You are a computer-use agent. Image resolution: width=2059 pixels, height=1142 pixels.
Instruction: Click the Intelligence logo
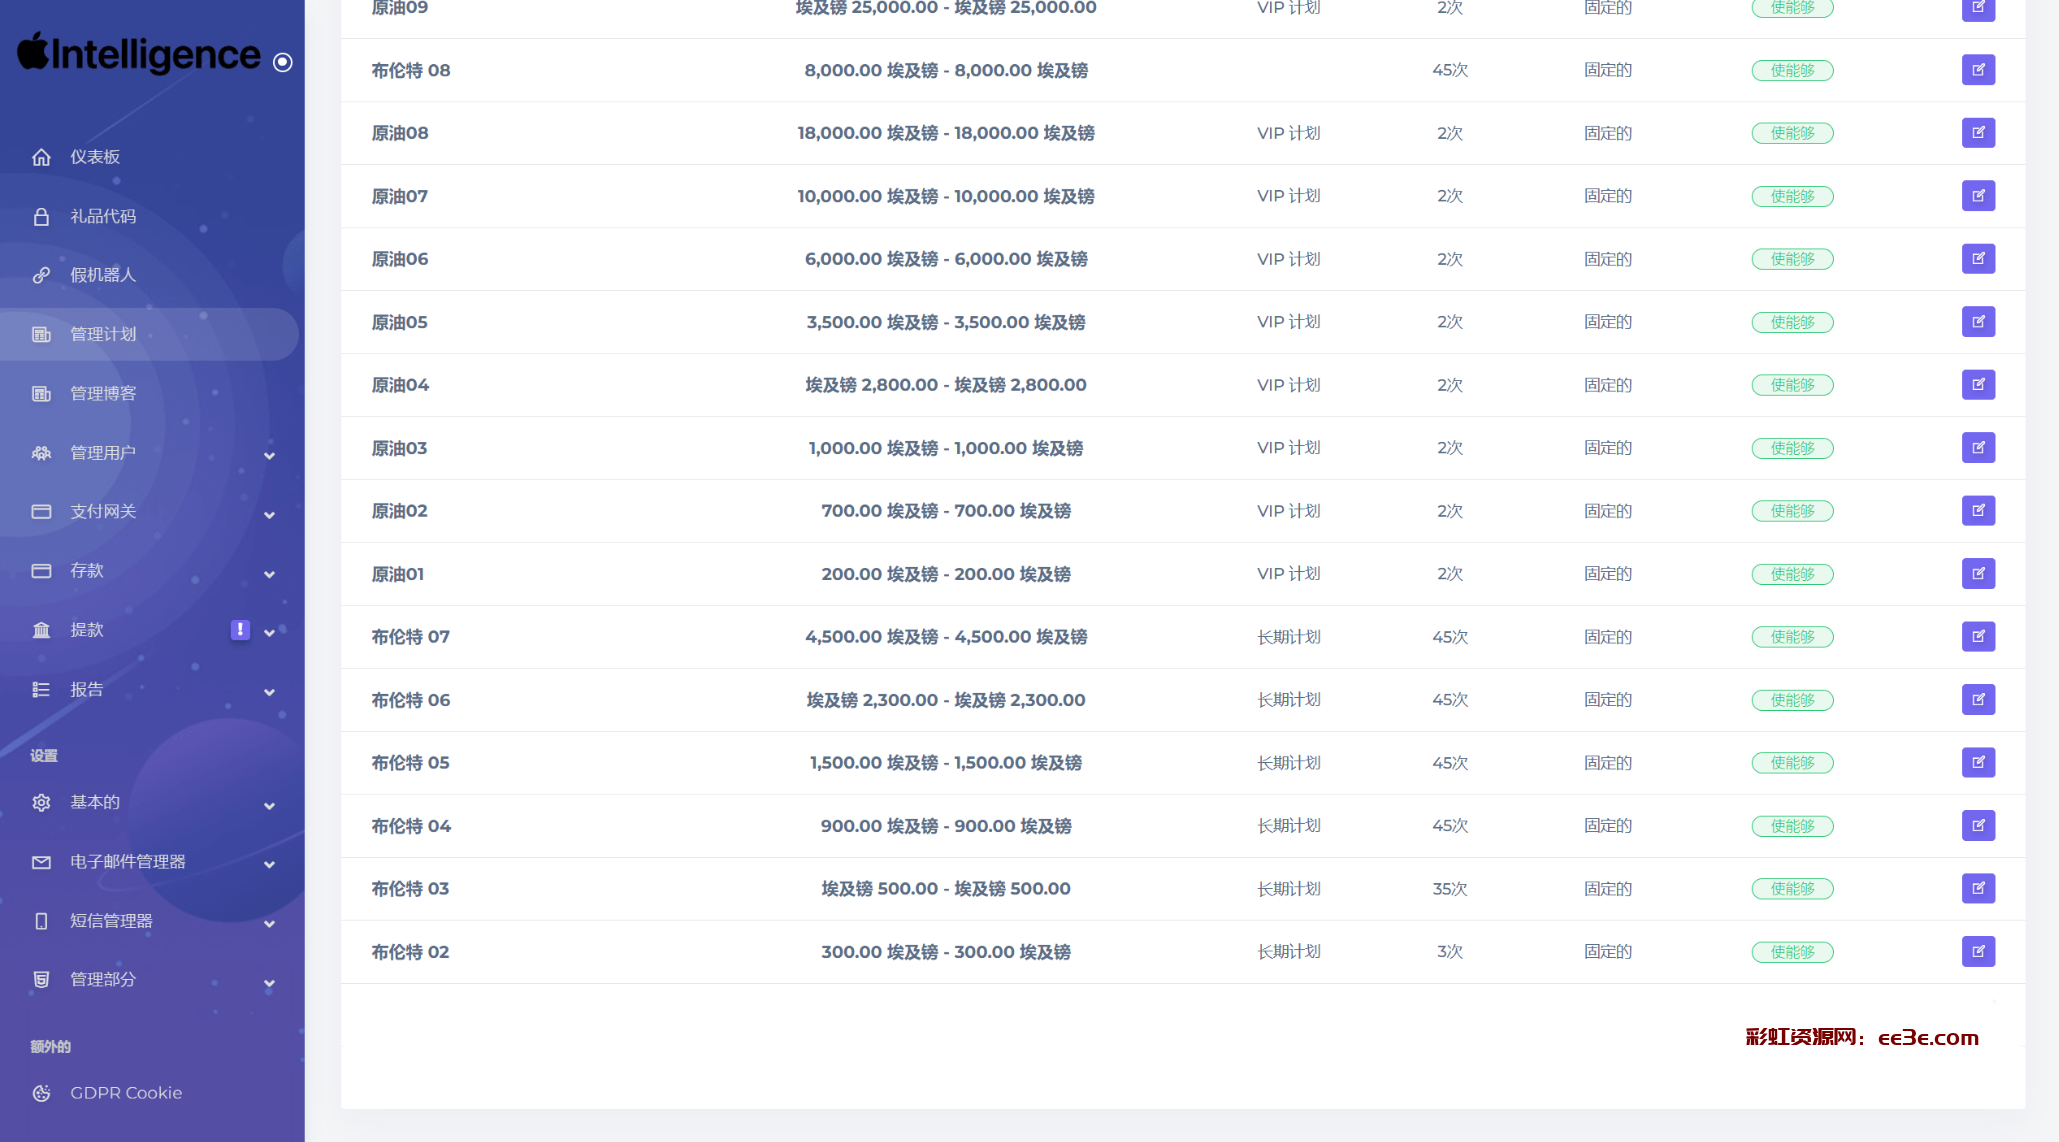click(x=139, y=54)
